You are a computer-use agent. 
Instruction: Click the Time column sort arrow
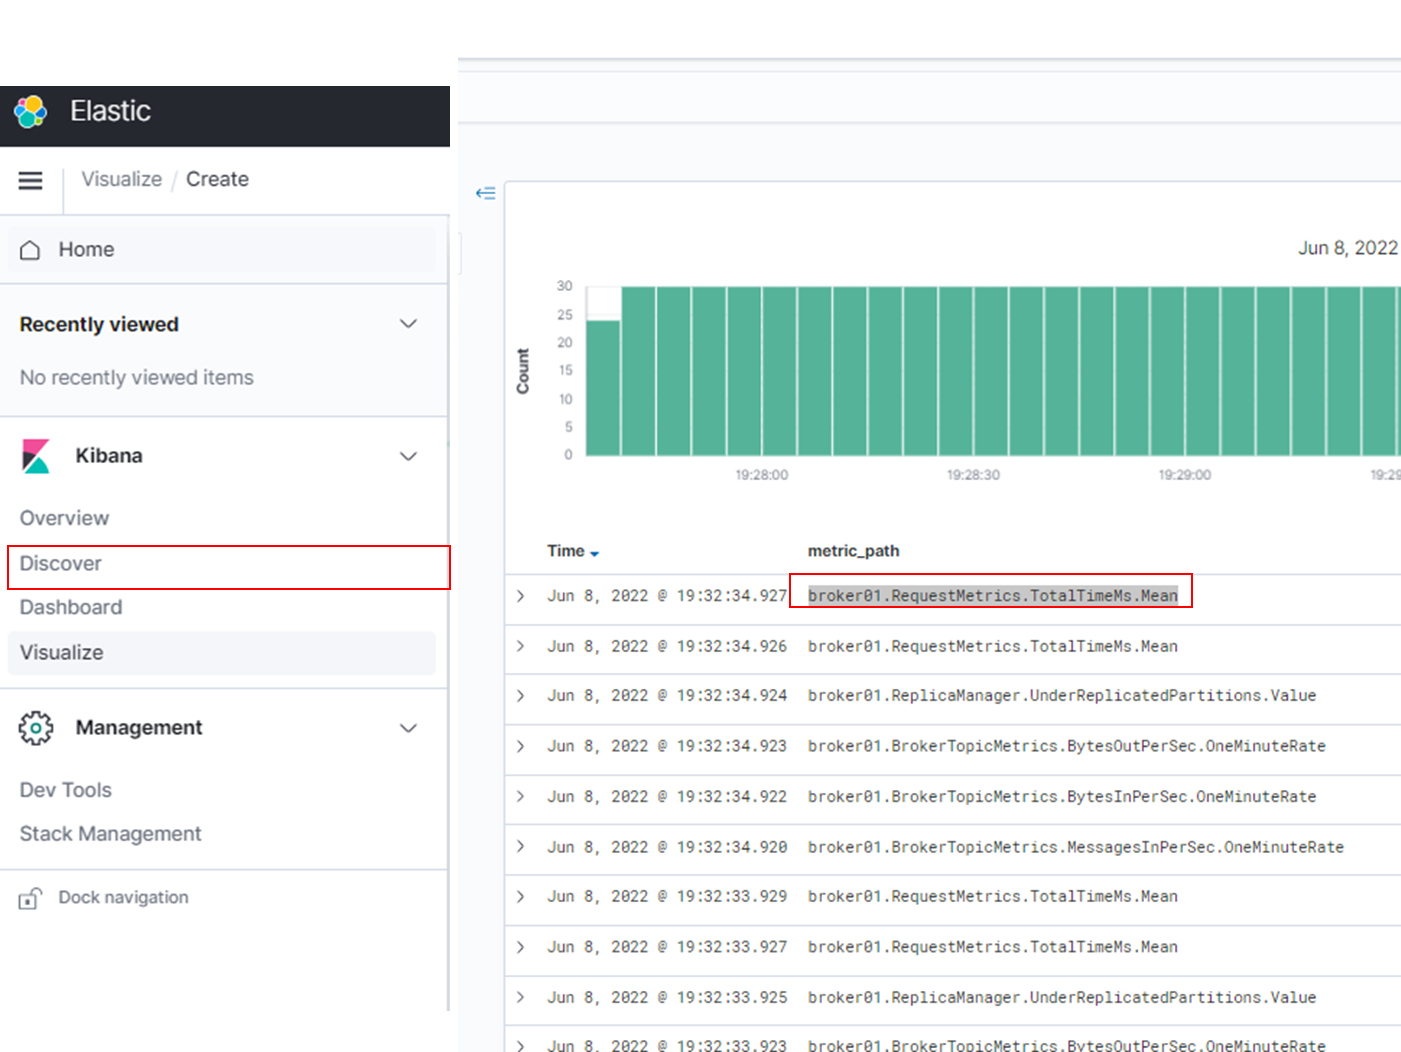(595, 553)
